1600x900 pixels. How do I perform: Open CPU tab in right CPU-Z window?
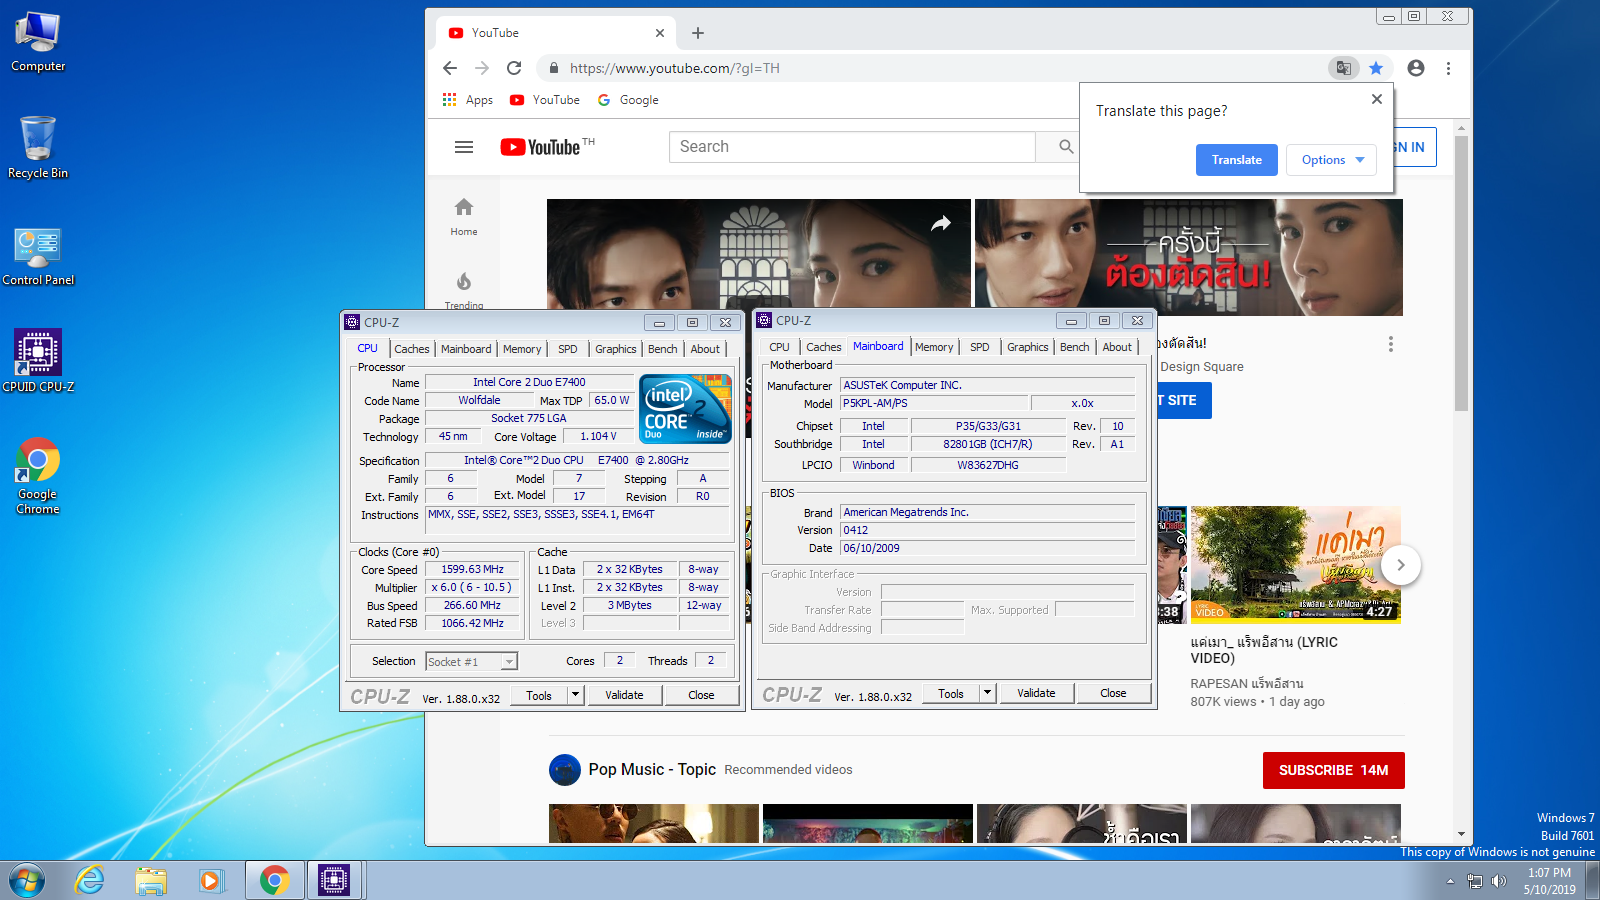780,347
